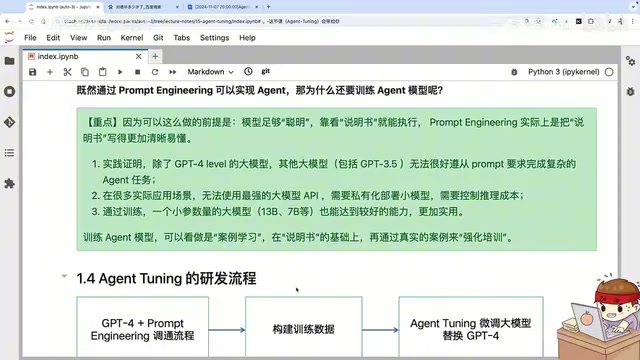Collapse the 1.4 Agent Tuning heading section
Screen dimensions: 640x360
coord(64,276)
